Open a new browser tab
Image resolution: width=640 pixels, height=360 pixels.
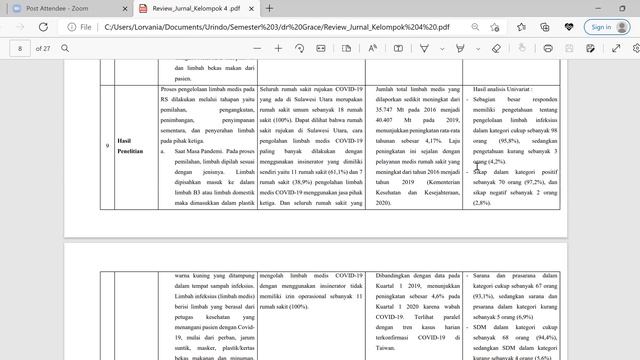269,8
